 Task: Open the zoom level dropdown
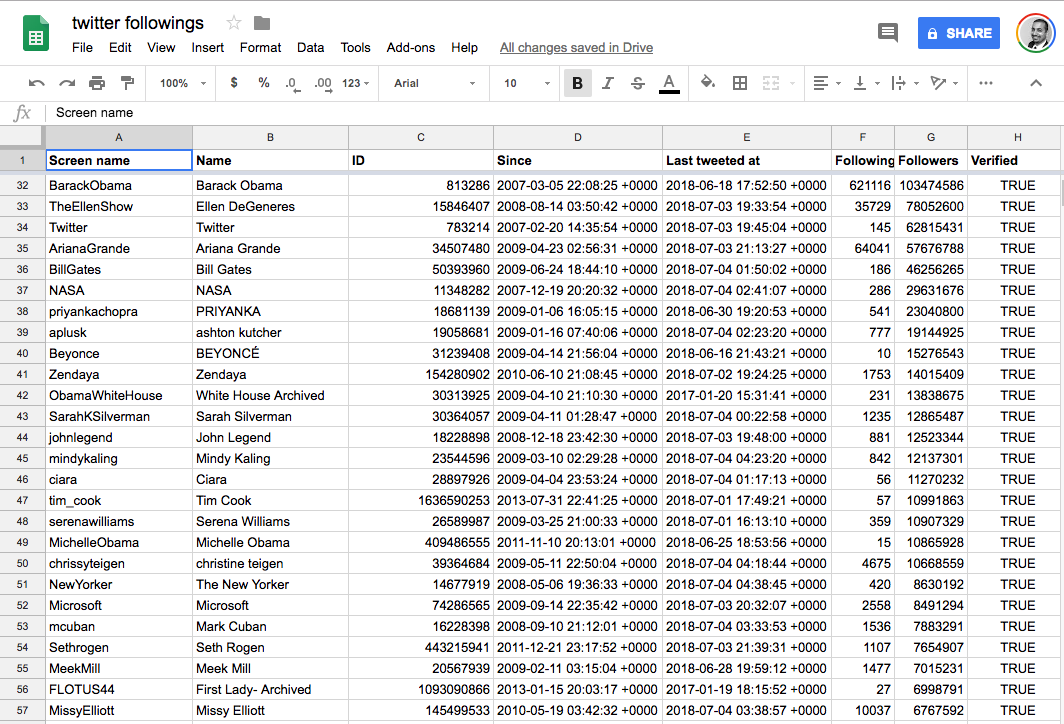tap(179, 83)
